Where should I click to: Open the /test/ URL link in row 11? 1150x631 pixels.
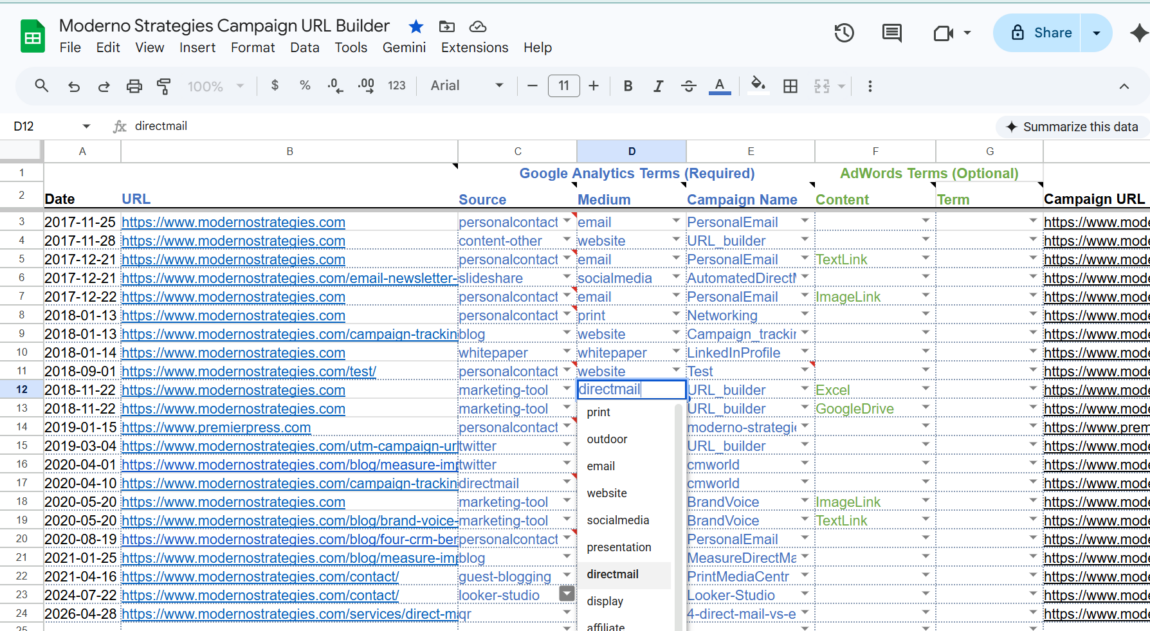pyautogui.click(x=249, y=371)
